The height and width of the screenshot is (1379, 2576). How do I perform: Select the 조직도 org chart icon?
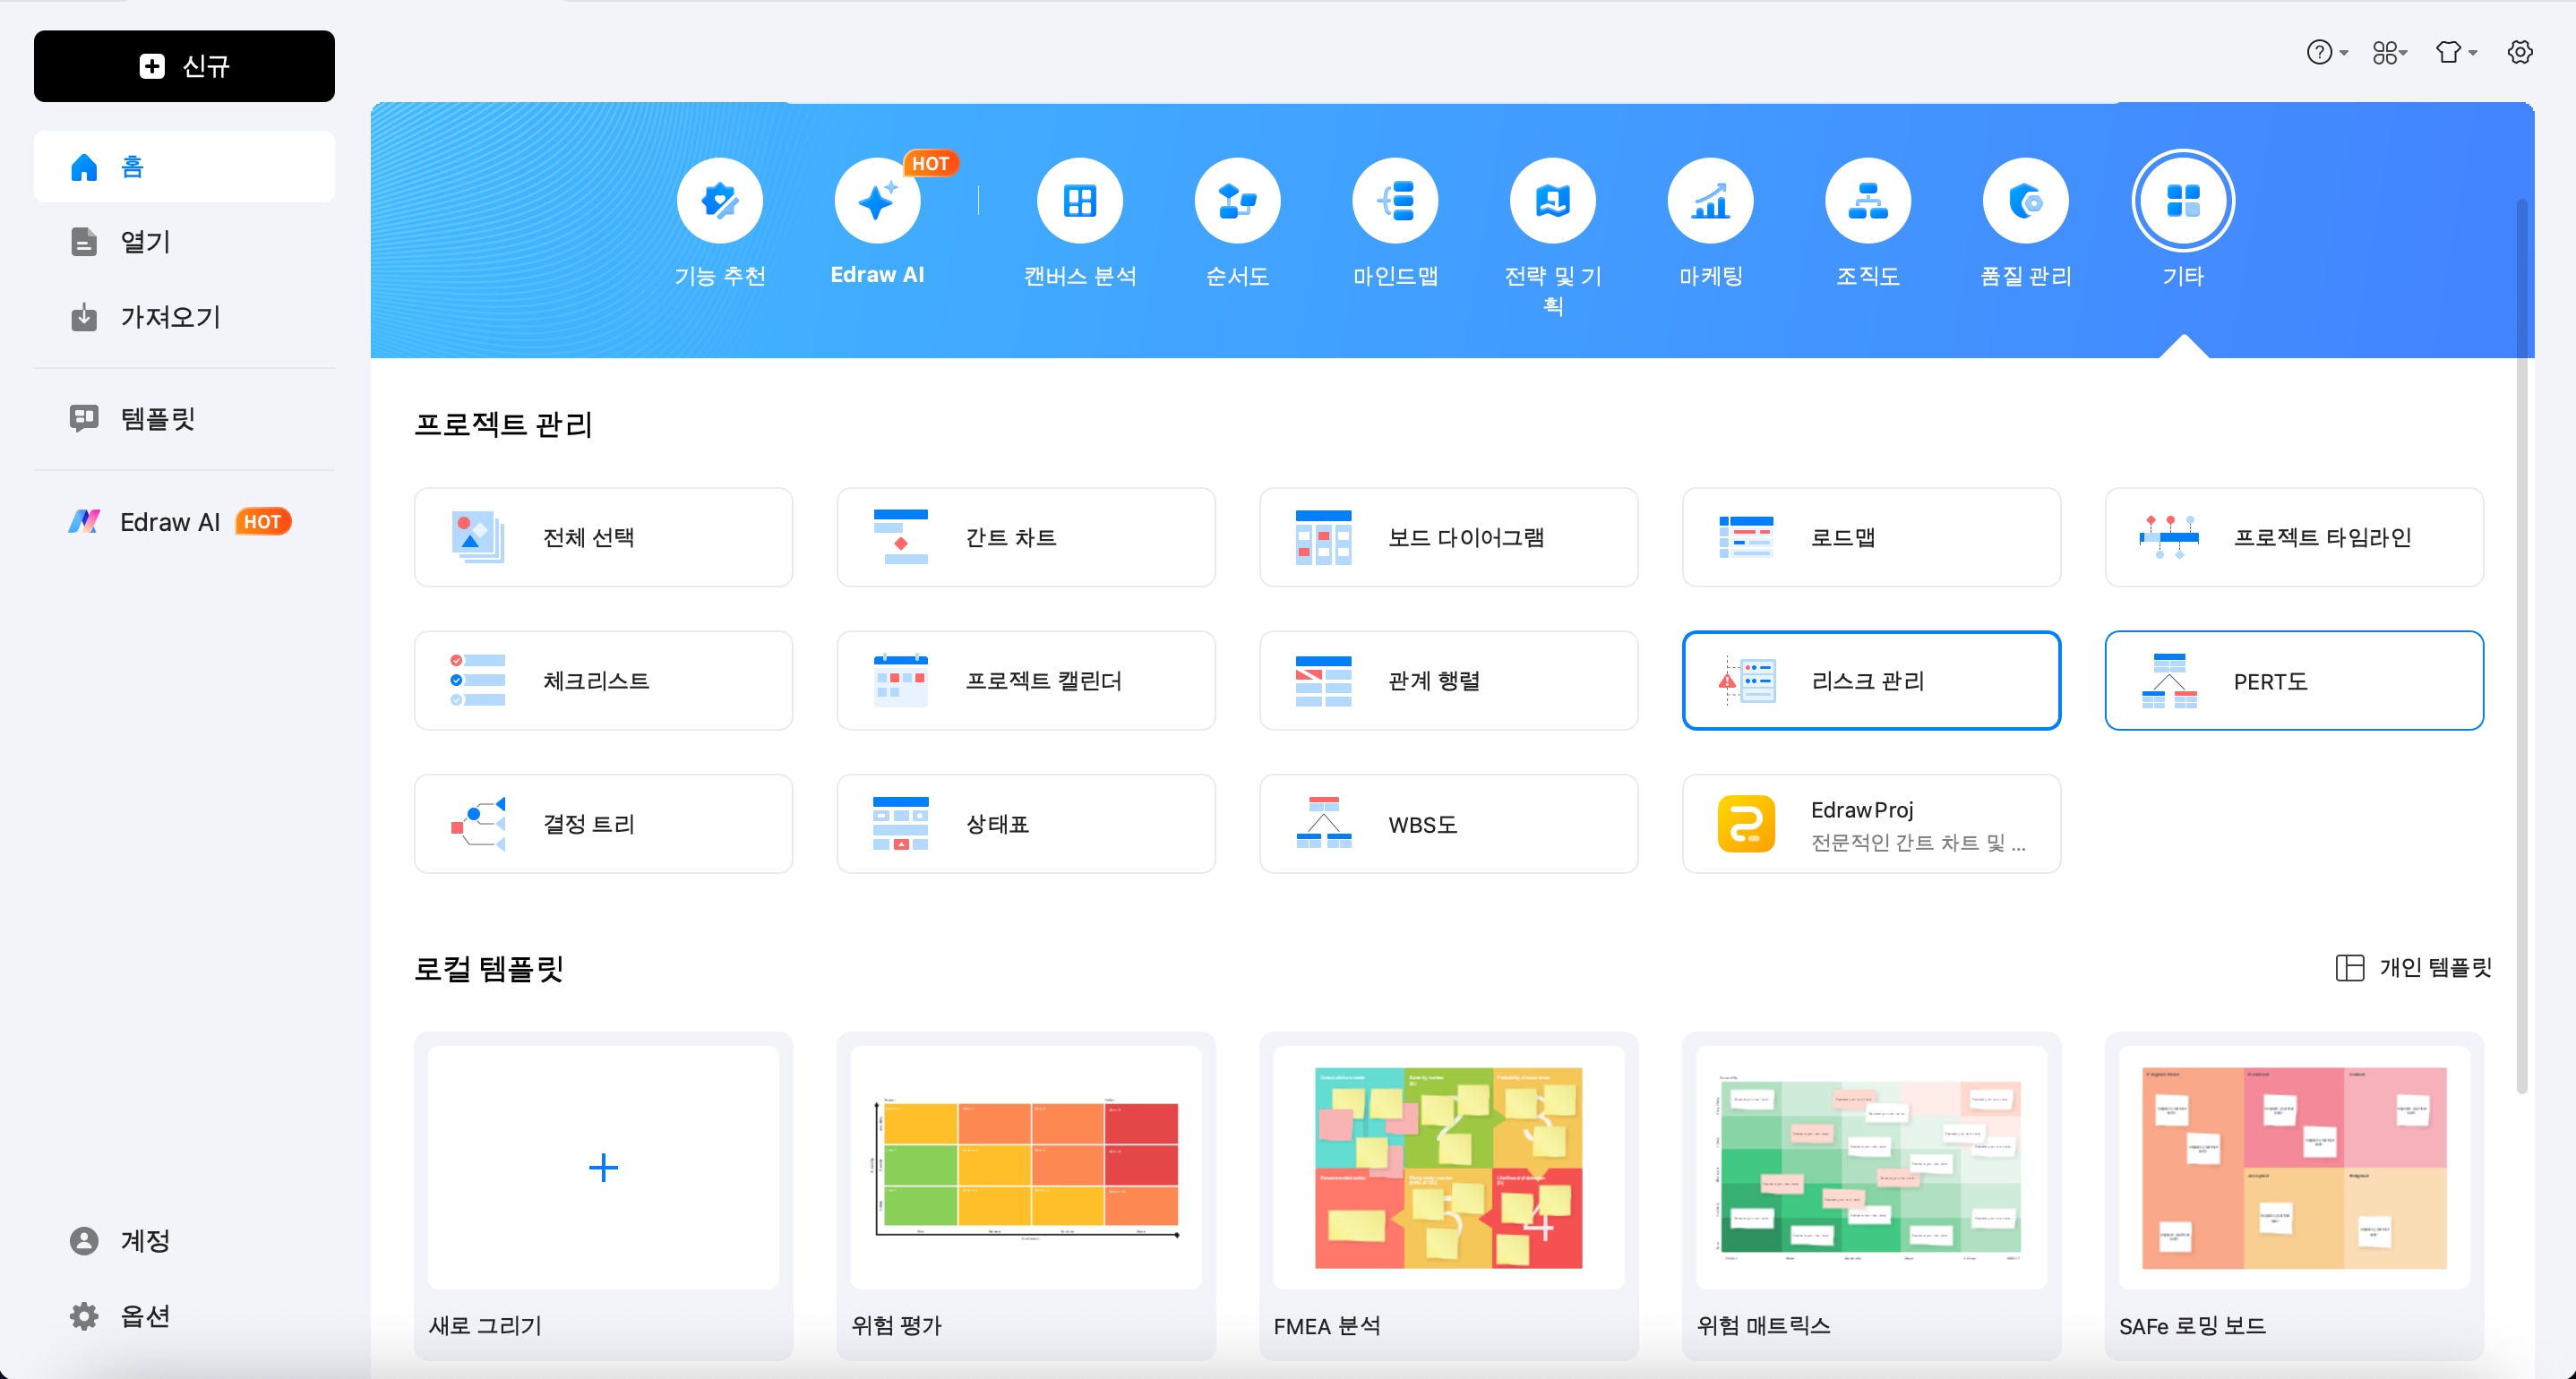(1867, 201)
